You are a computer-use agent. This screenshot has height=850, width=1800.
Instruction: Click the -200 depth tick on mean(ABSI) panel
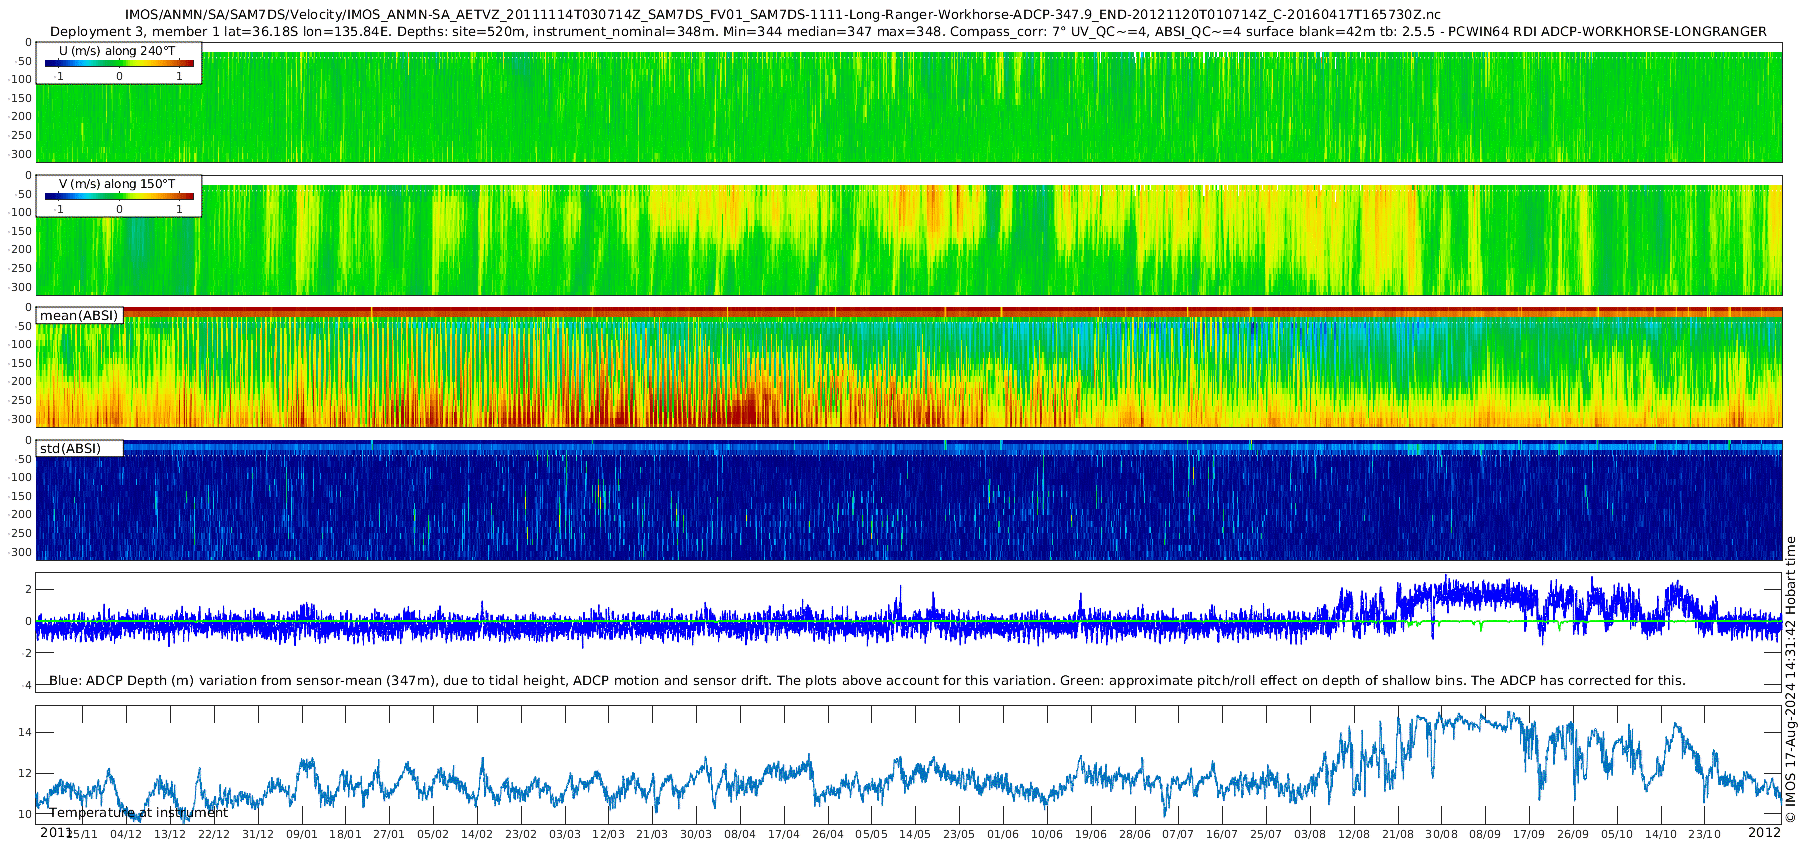click(21, 382)
